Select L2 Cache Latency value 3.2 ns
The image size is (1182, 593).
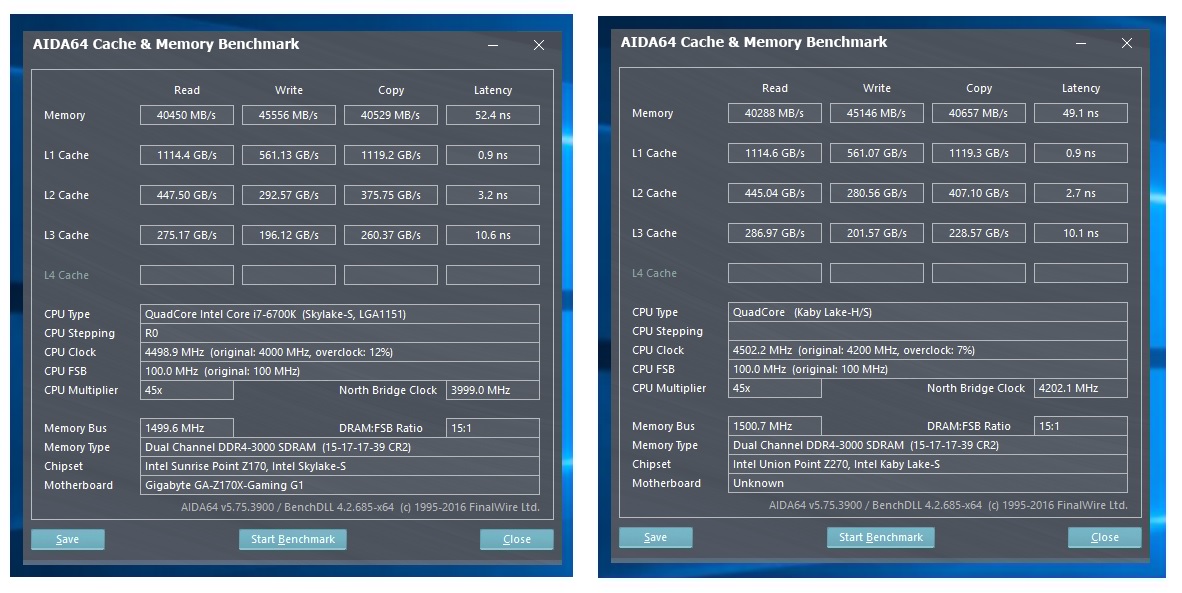[x=493, y=195]
